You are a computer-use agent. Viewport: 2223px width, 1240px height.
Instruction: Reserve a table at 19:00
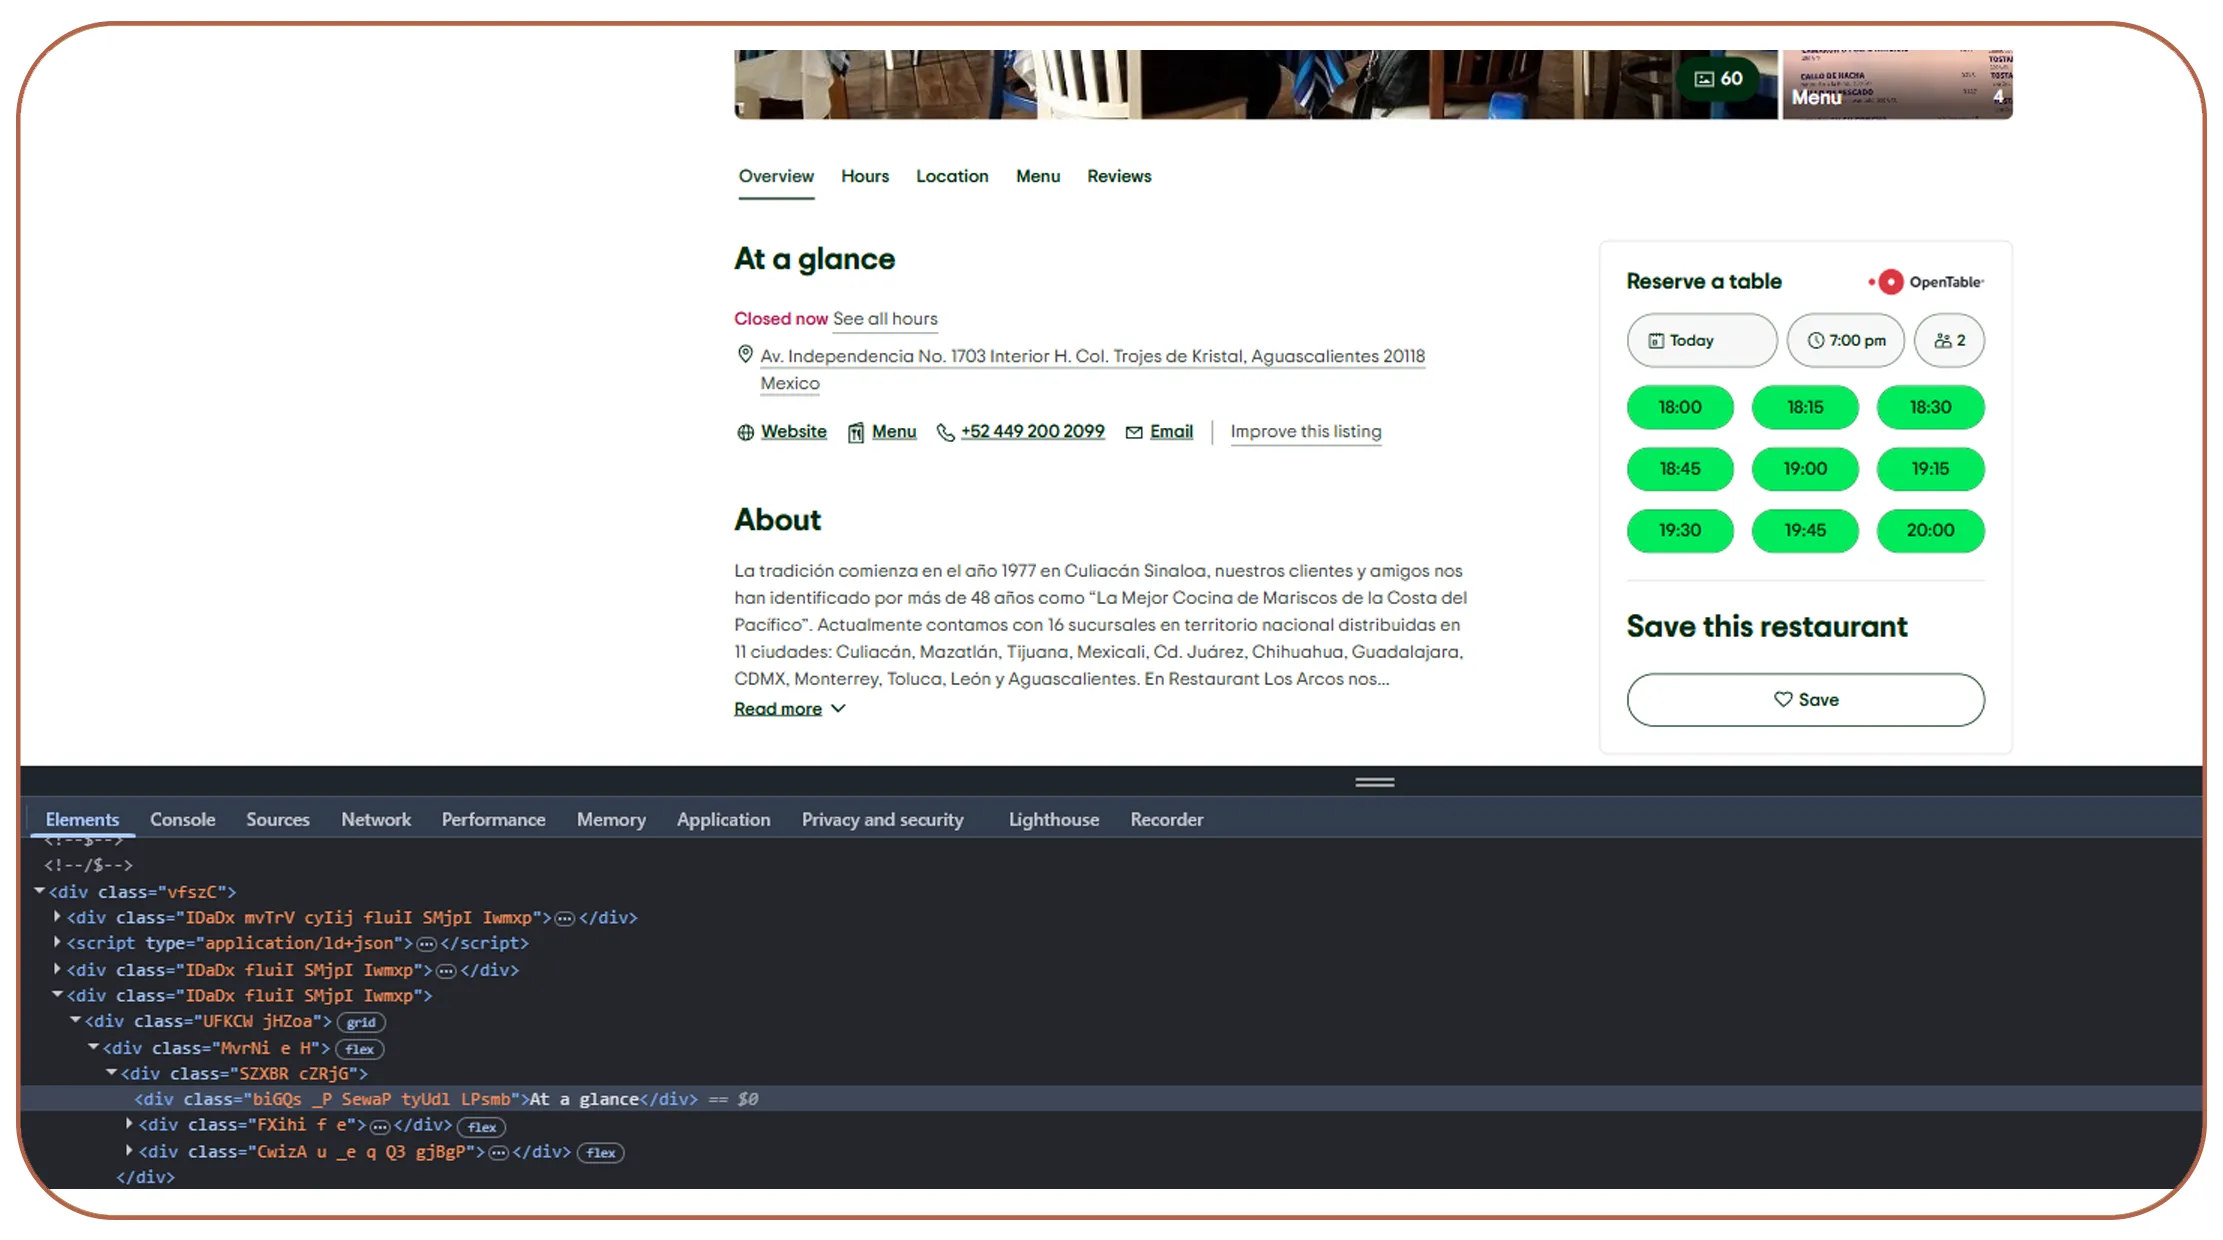pos(1805,469)
